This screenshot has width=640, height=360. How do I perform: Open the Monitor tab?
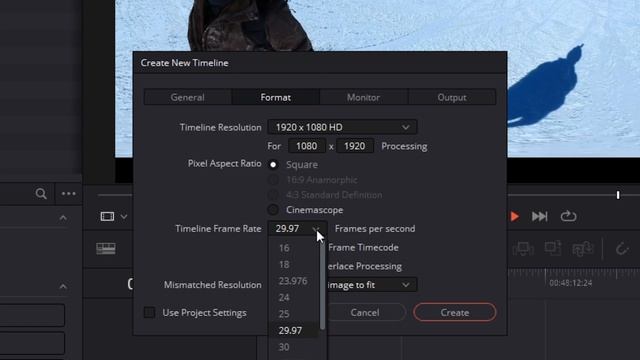click(363, 98)
